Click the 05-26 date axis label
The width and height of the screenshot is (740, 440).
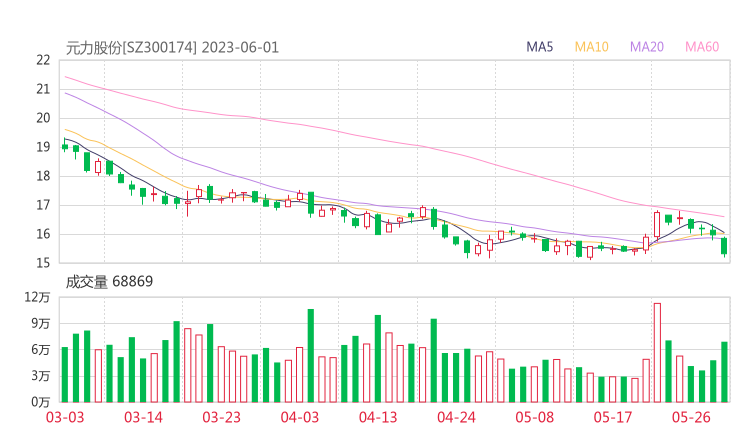(691, 417)
